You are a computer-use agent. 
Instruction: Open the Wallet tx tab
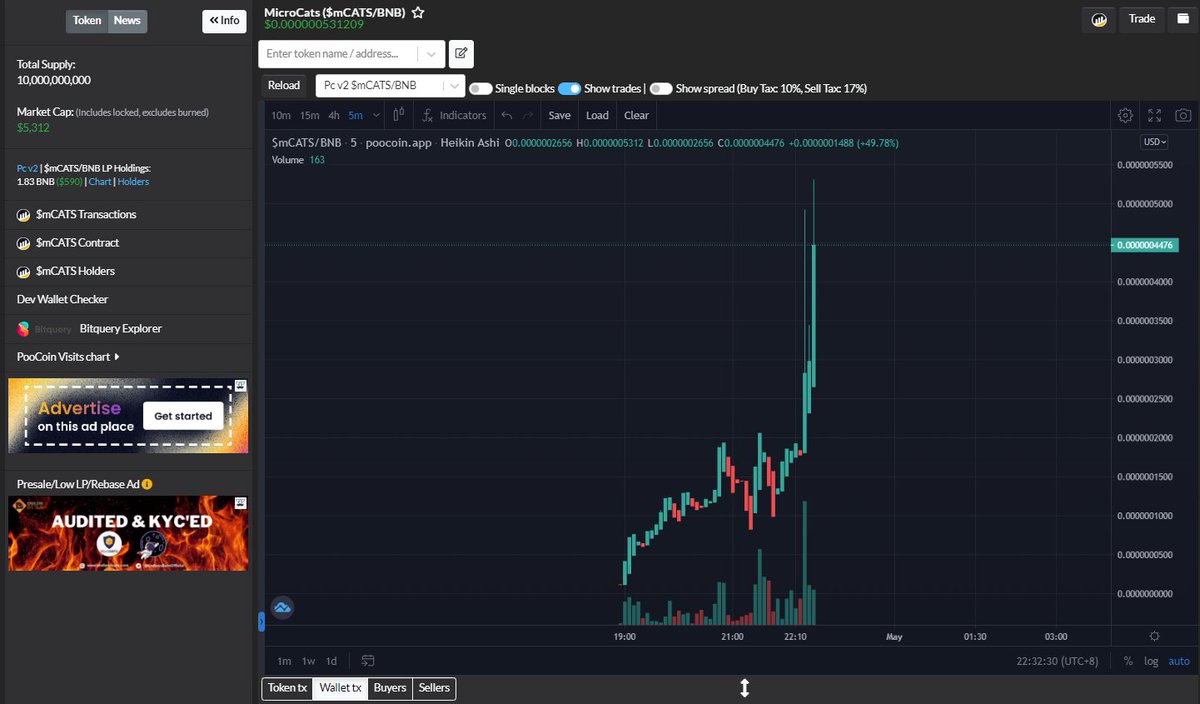(x=341, y=688)
